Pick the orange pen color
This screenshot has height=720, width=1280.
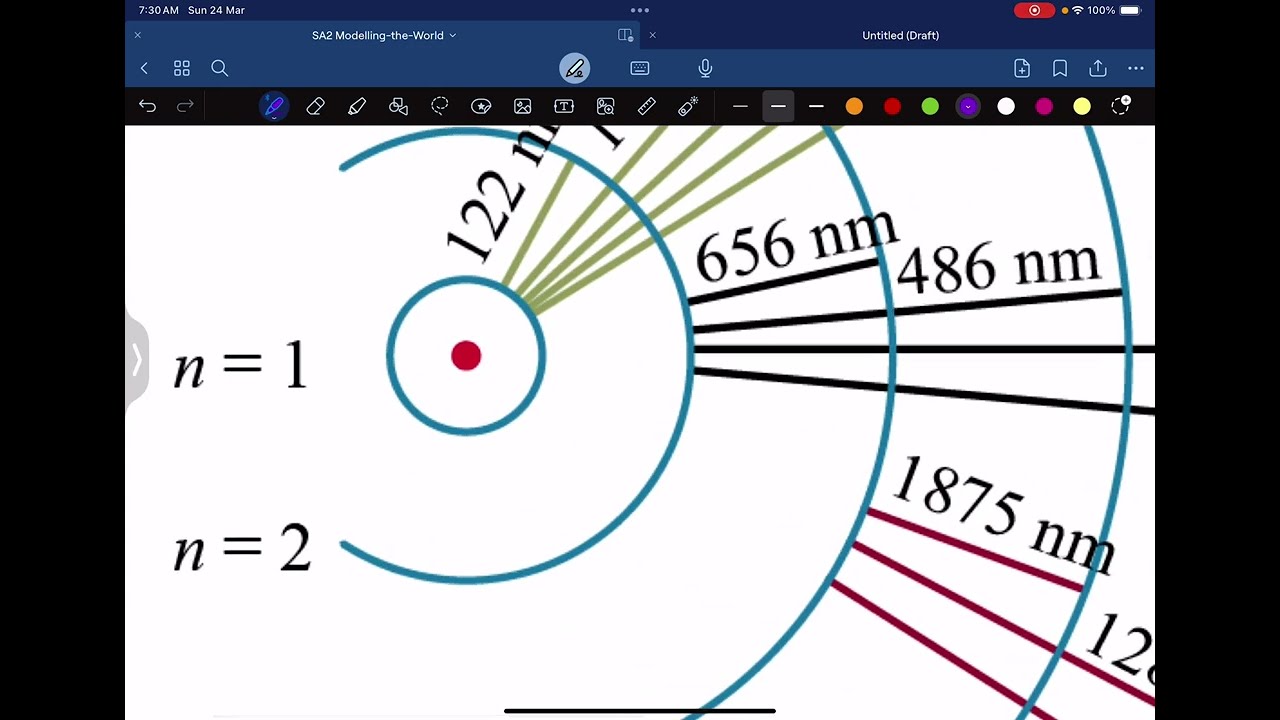click(x=854, y=106)
